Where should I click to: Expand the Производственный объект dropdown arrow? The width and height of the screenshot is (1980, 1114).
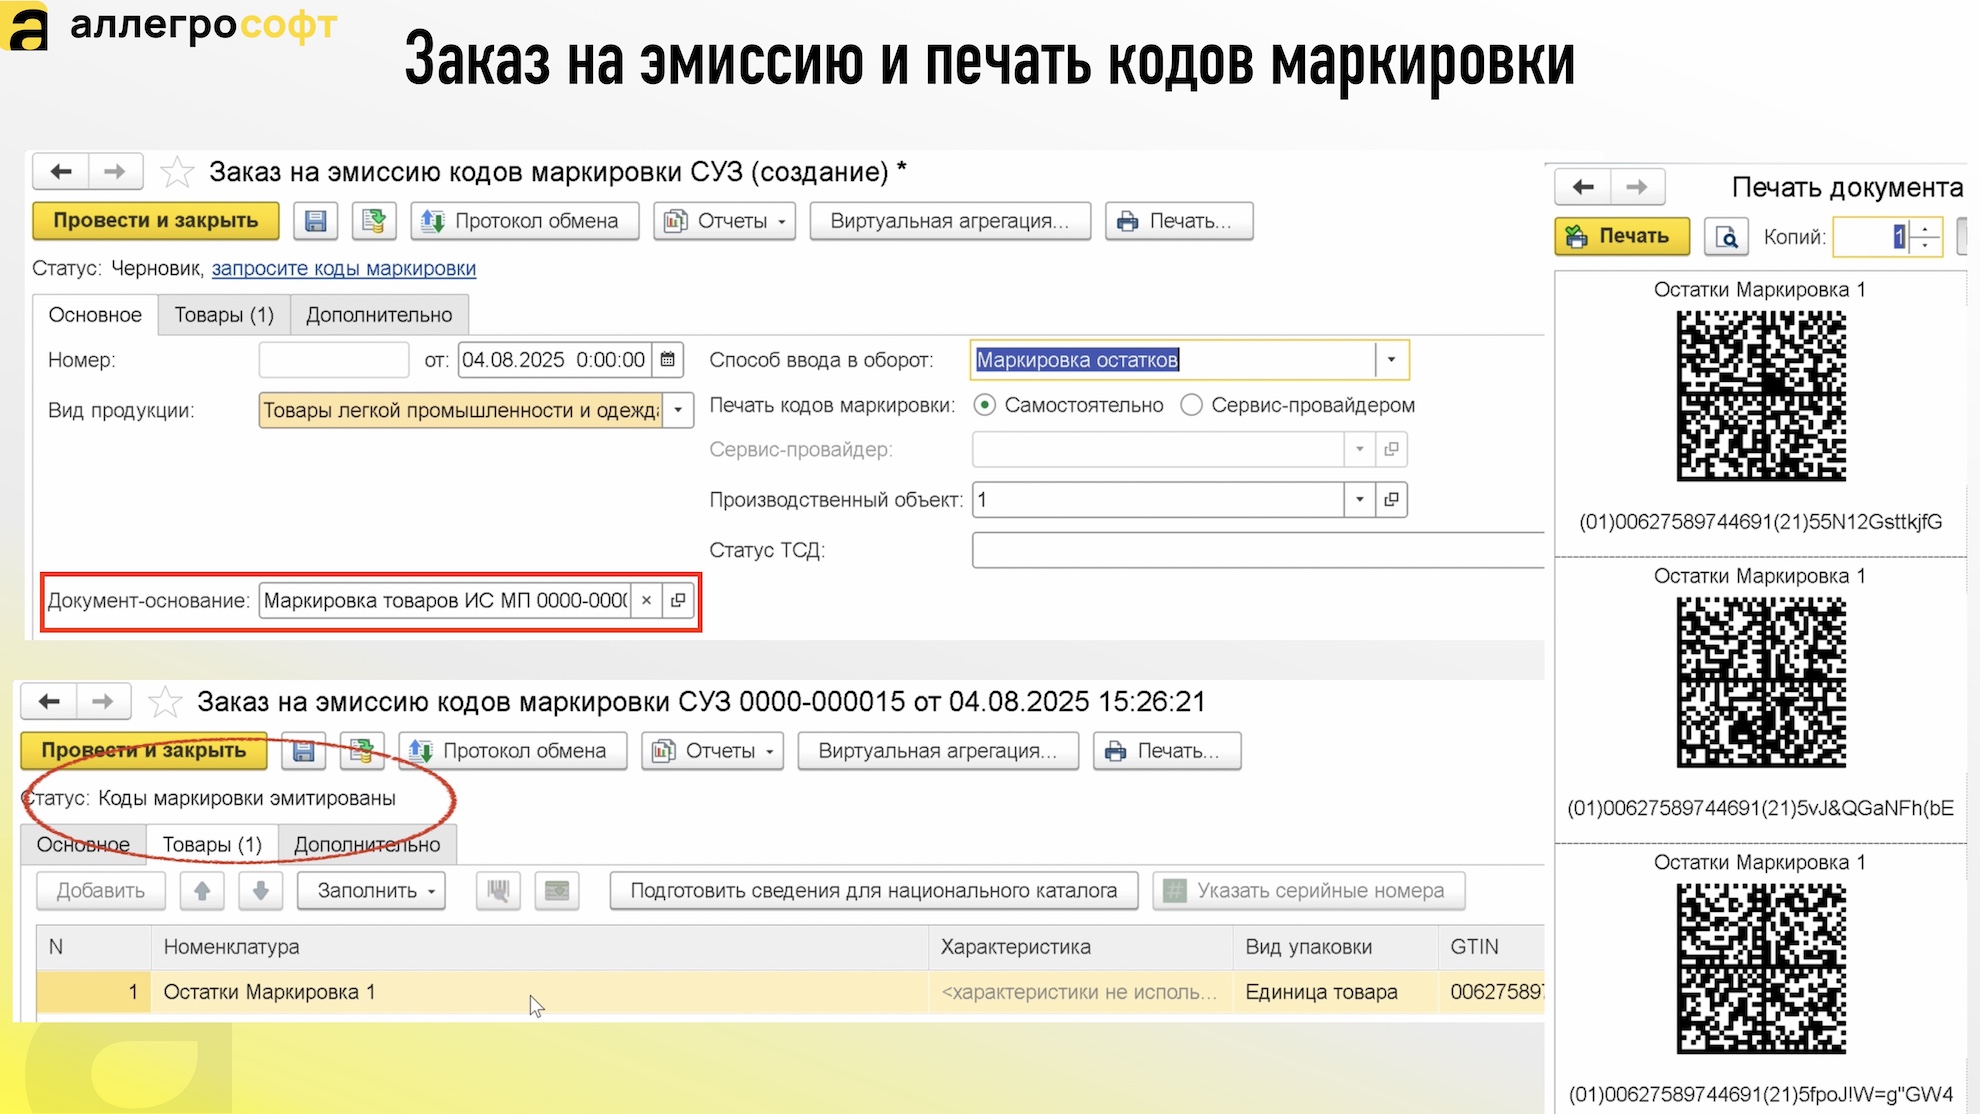point(1360,500)
